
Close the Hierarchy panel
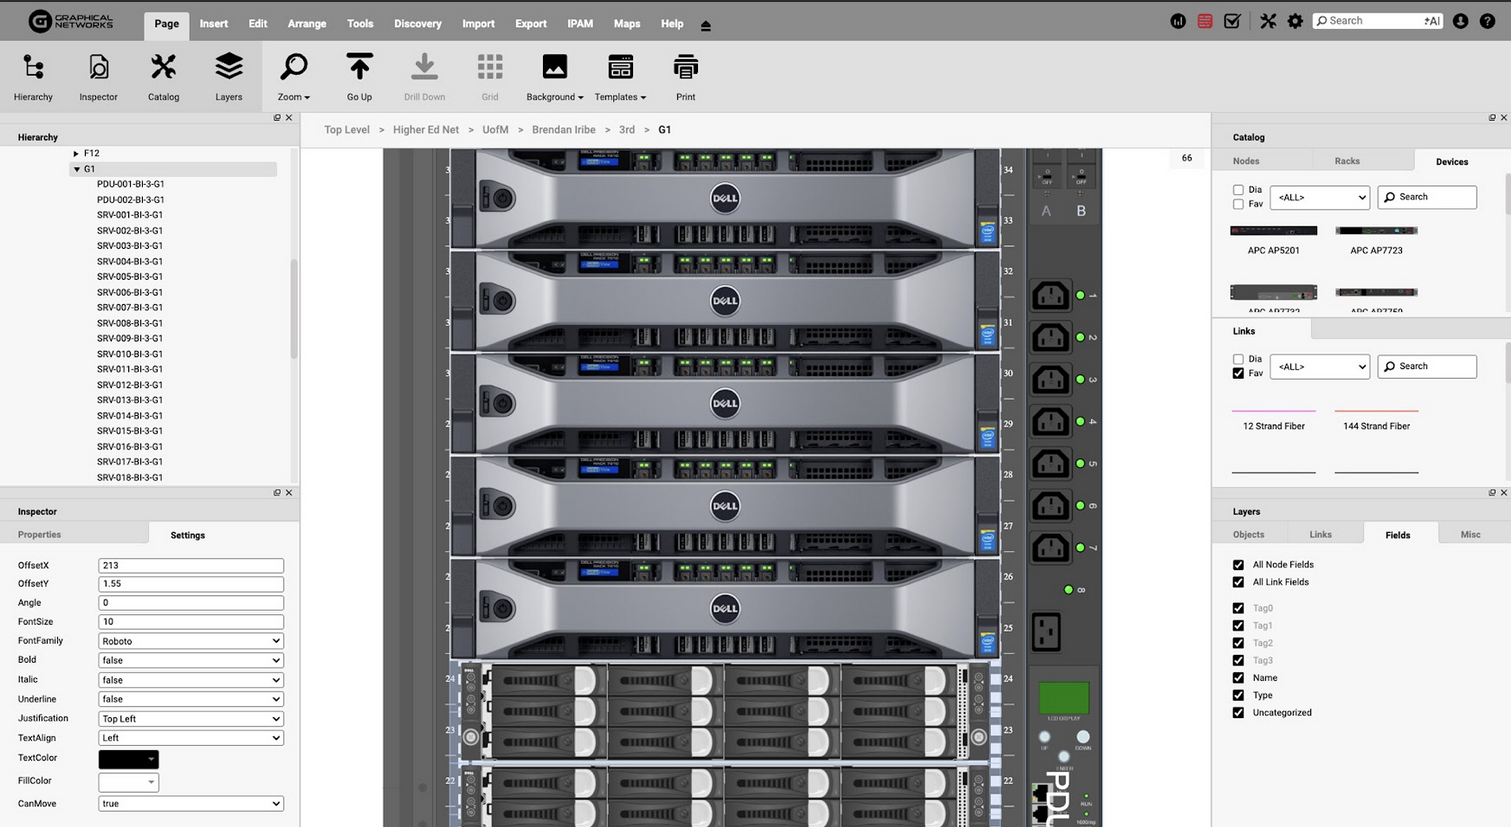coord(289,118)
